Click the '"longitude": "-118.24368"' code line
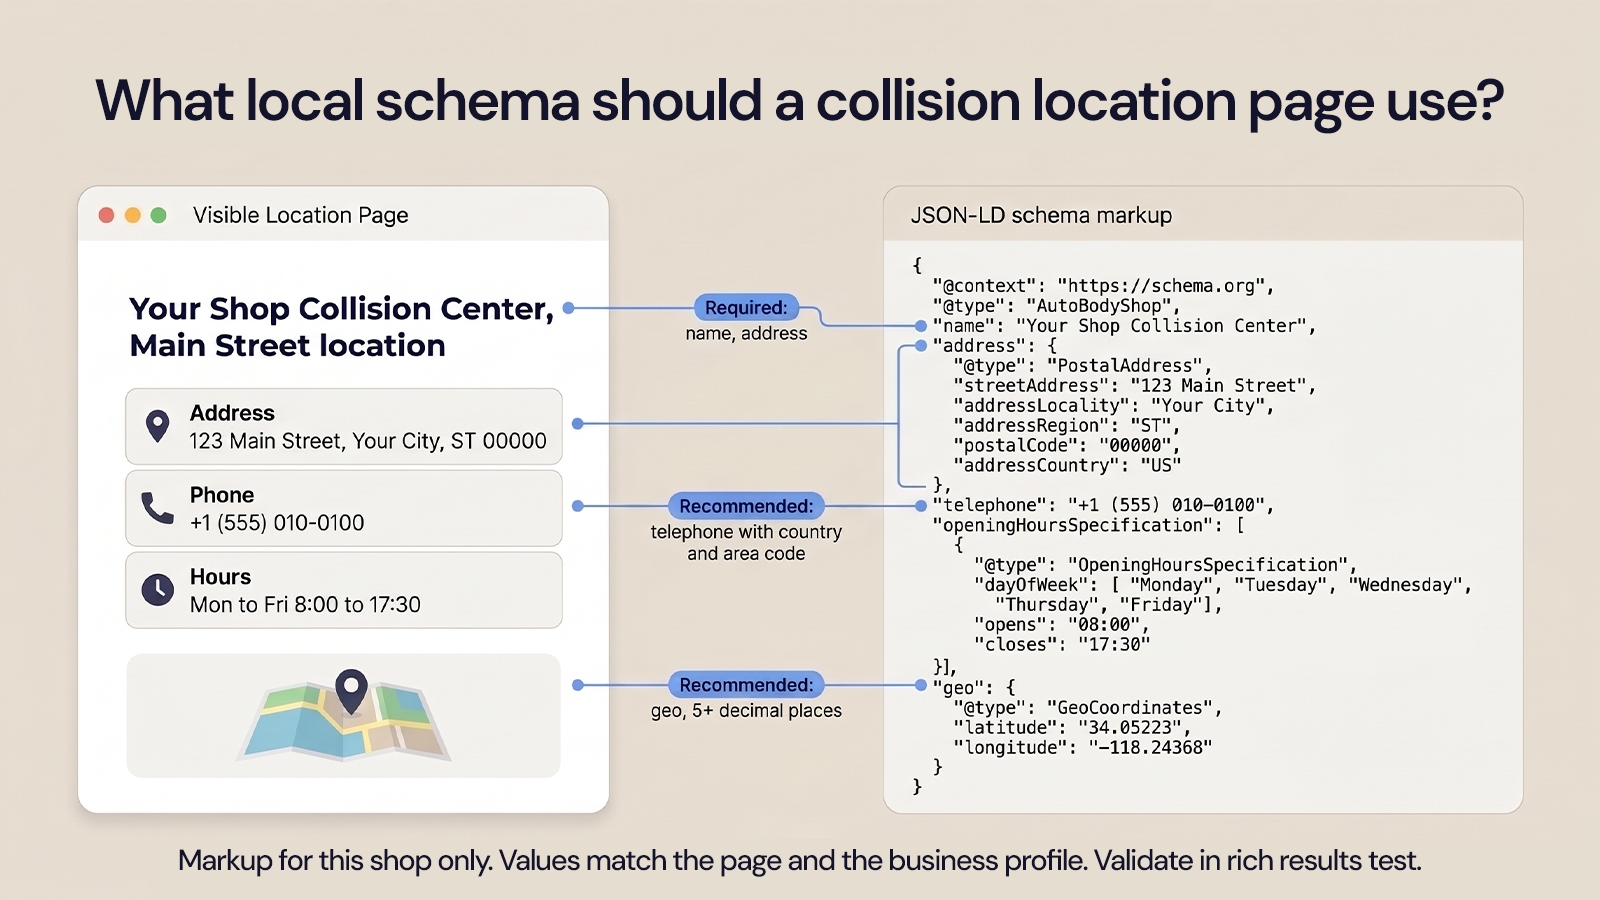The width and height of the screenshot is (1600, 900). (1083, 748)
